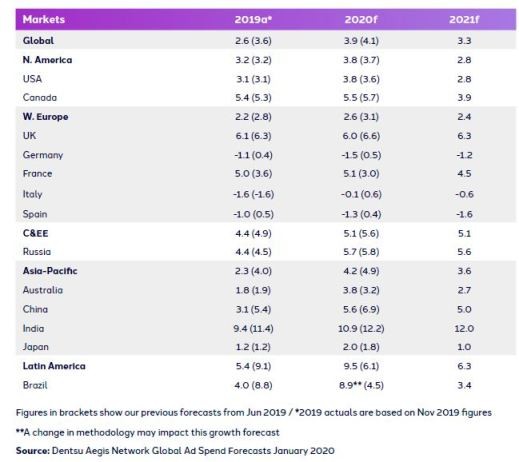Click the Global row label

pos(38,41)
